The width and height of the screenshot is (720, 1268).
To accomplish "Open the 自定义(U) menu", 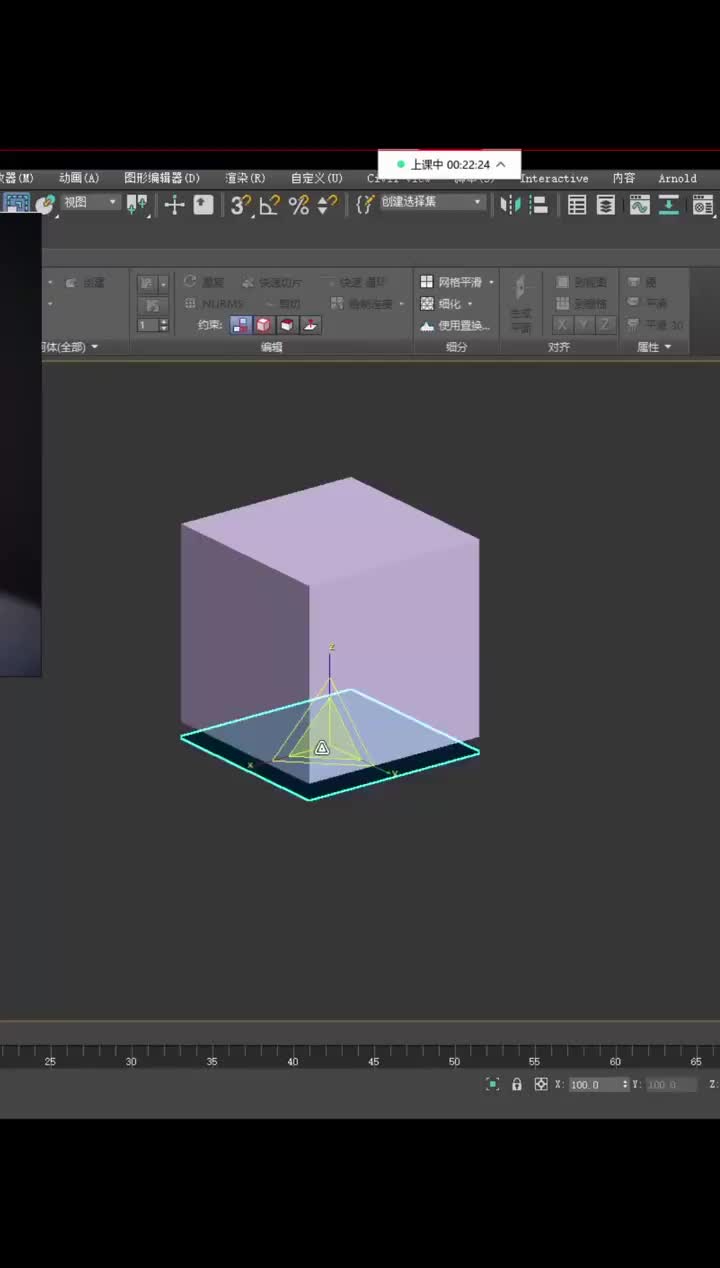I will tap(316, 178).
